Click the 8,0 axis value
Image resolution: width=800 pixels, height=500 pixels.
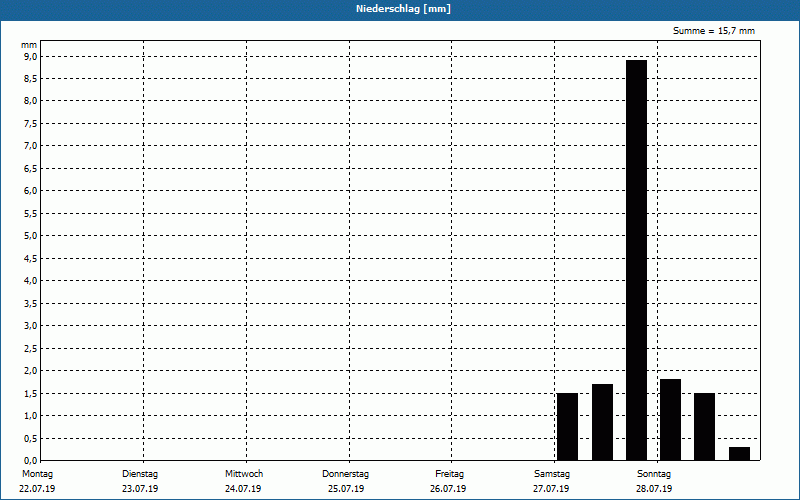point(31,101)
